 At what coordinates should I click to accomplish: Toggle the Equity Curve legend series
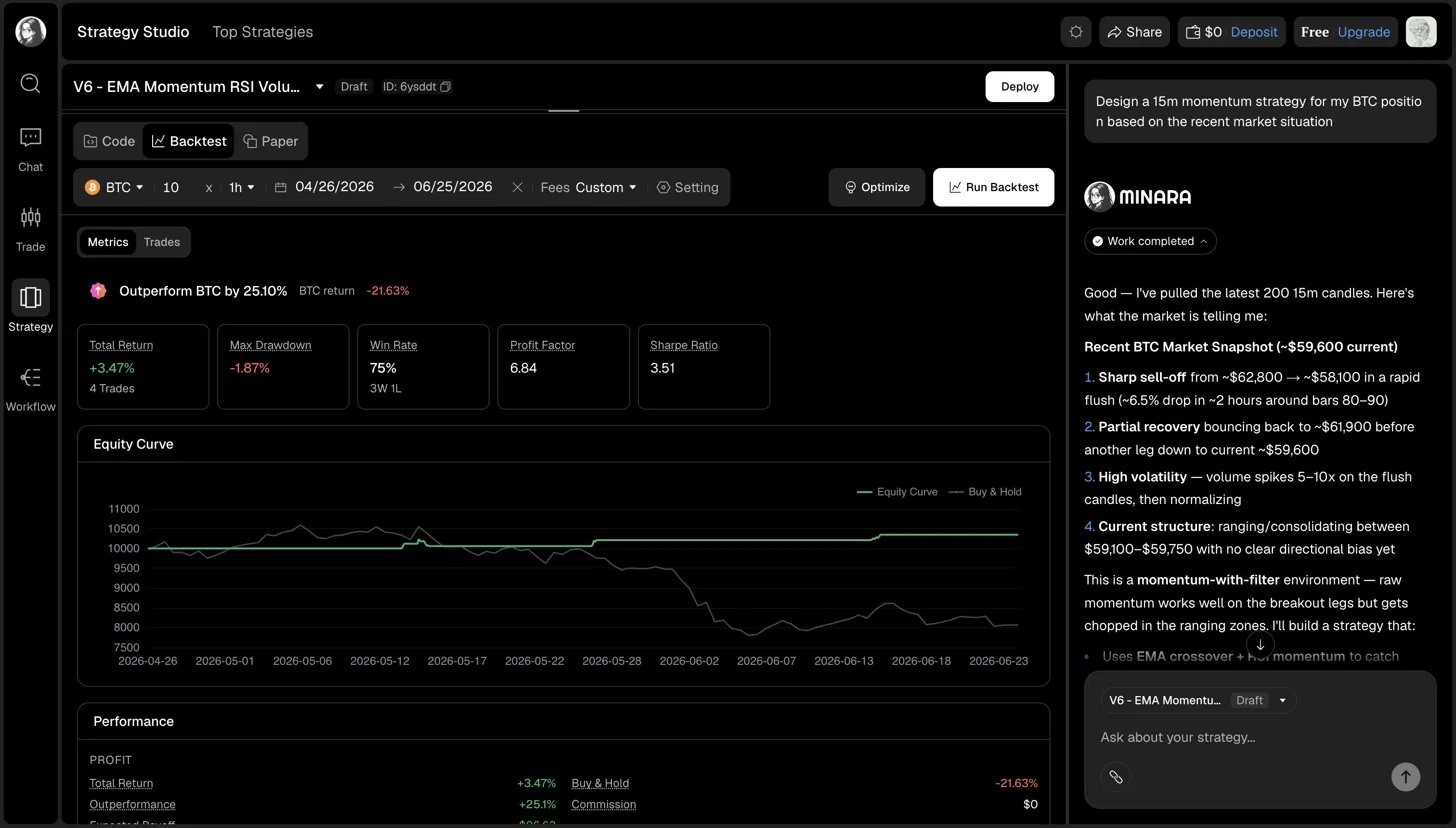pos(897,492)
